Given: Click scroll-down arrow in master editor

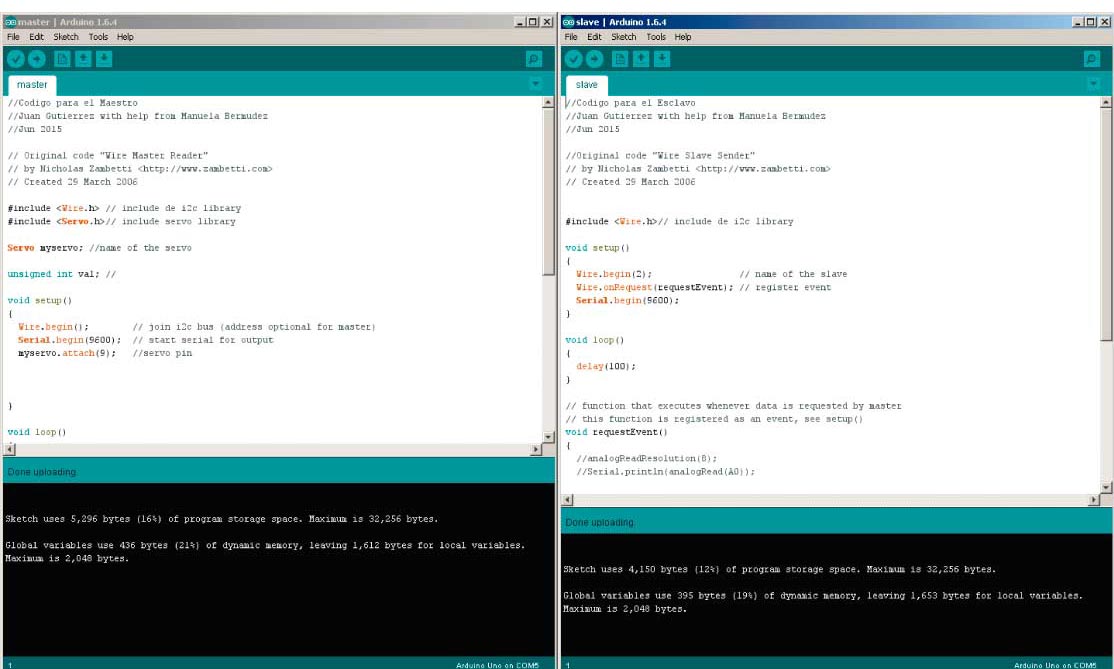Looking at the screenshot, I should point(548,437).
